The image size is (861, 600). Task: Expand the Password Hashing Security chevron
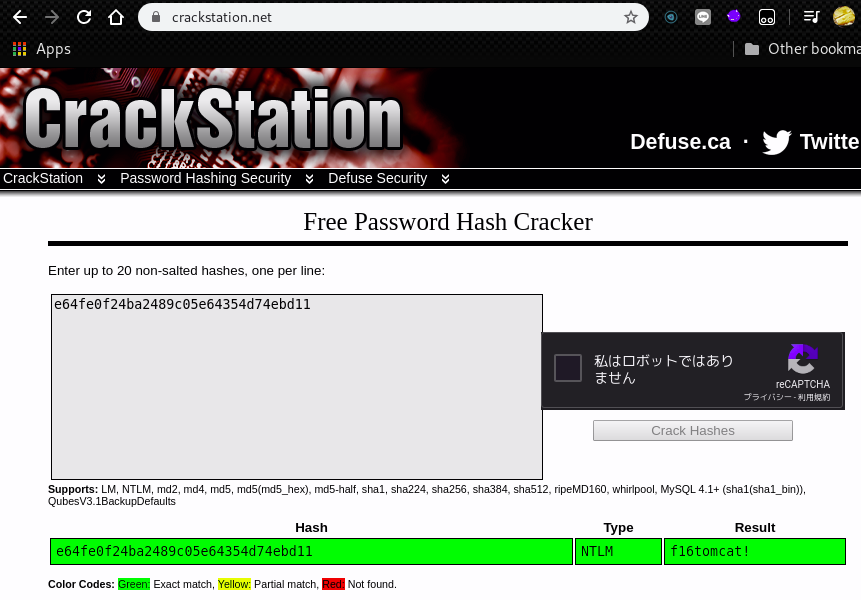tap(309, 179)
